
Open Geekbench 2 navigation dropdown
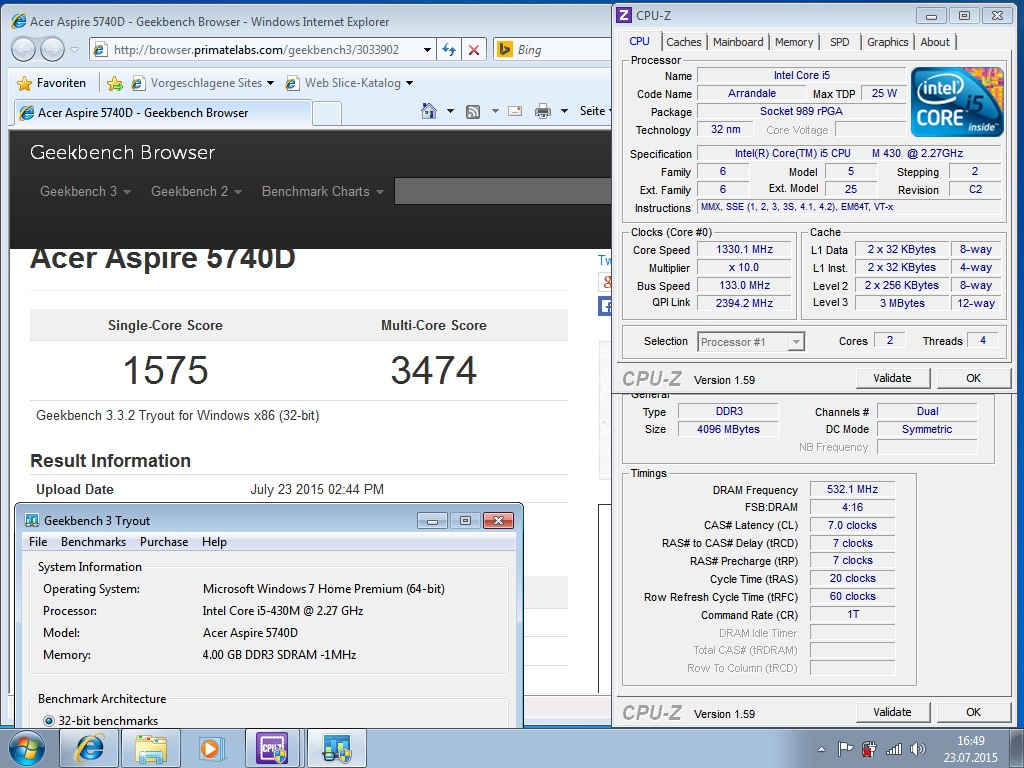pyautogui.click(x=197, y=191)
